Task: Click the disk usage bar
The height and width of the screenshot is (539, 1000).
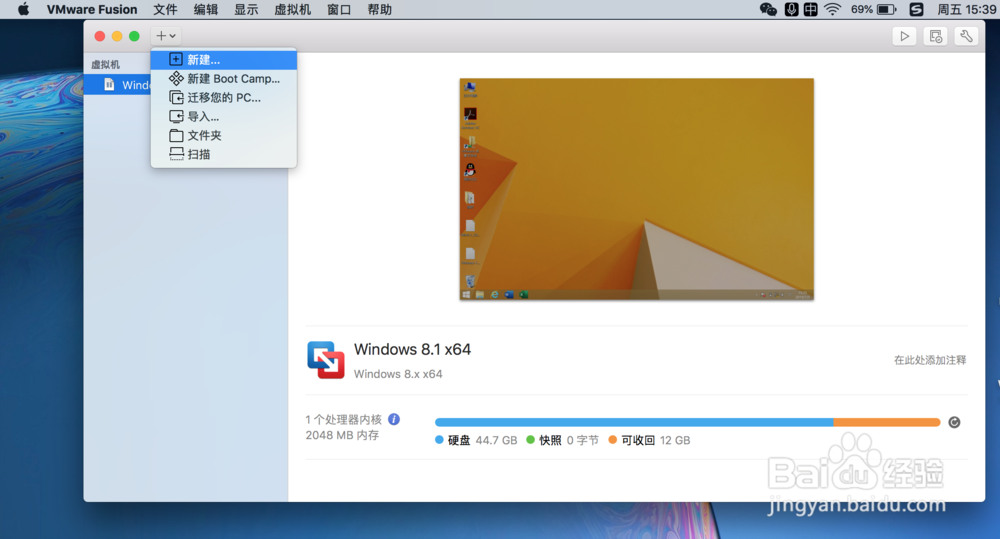Action: [x=688, y=422]
